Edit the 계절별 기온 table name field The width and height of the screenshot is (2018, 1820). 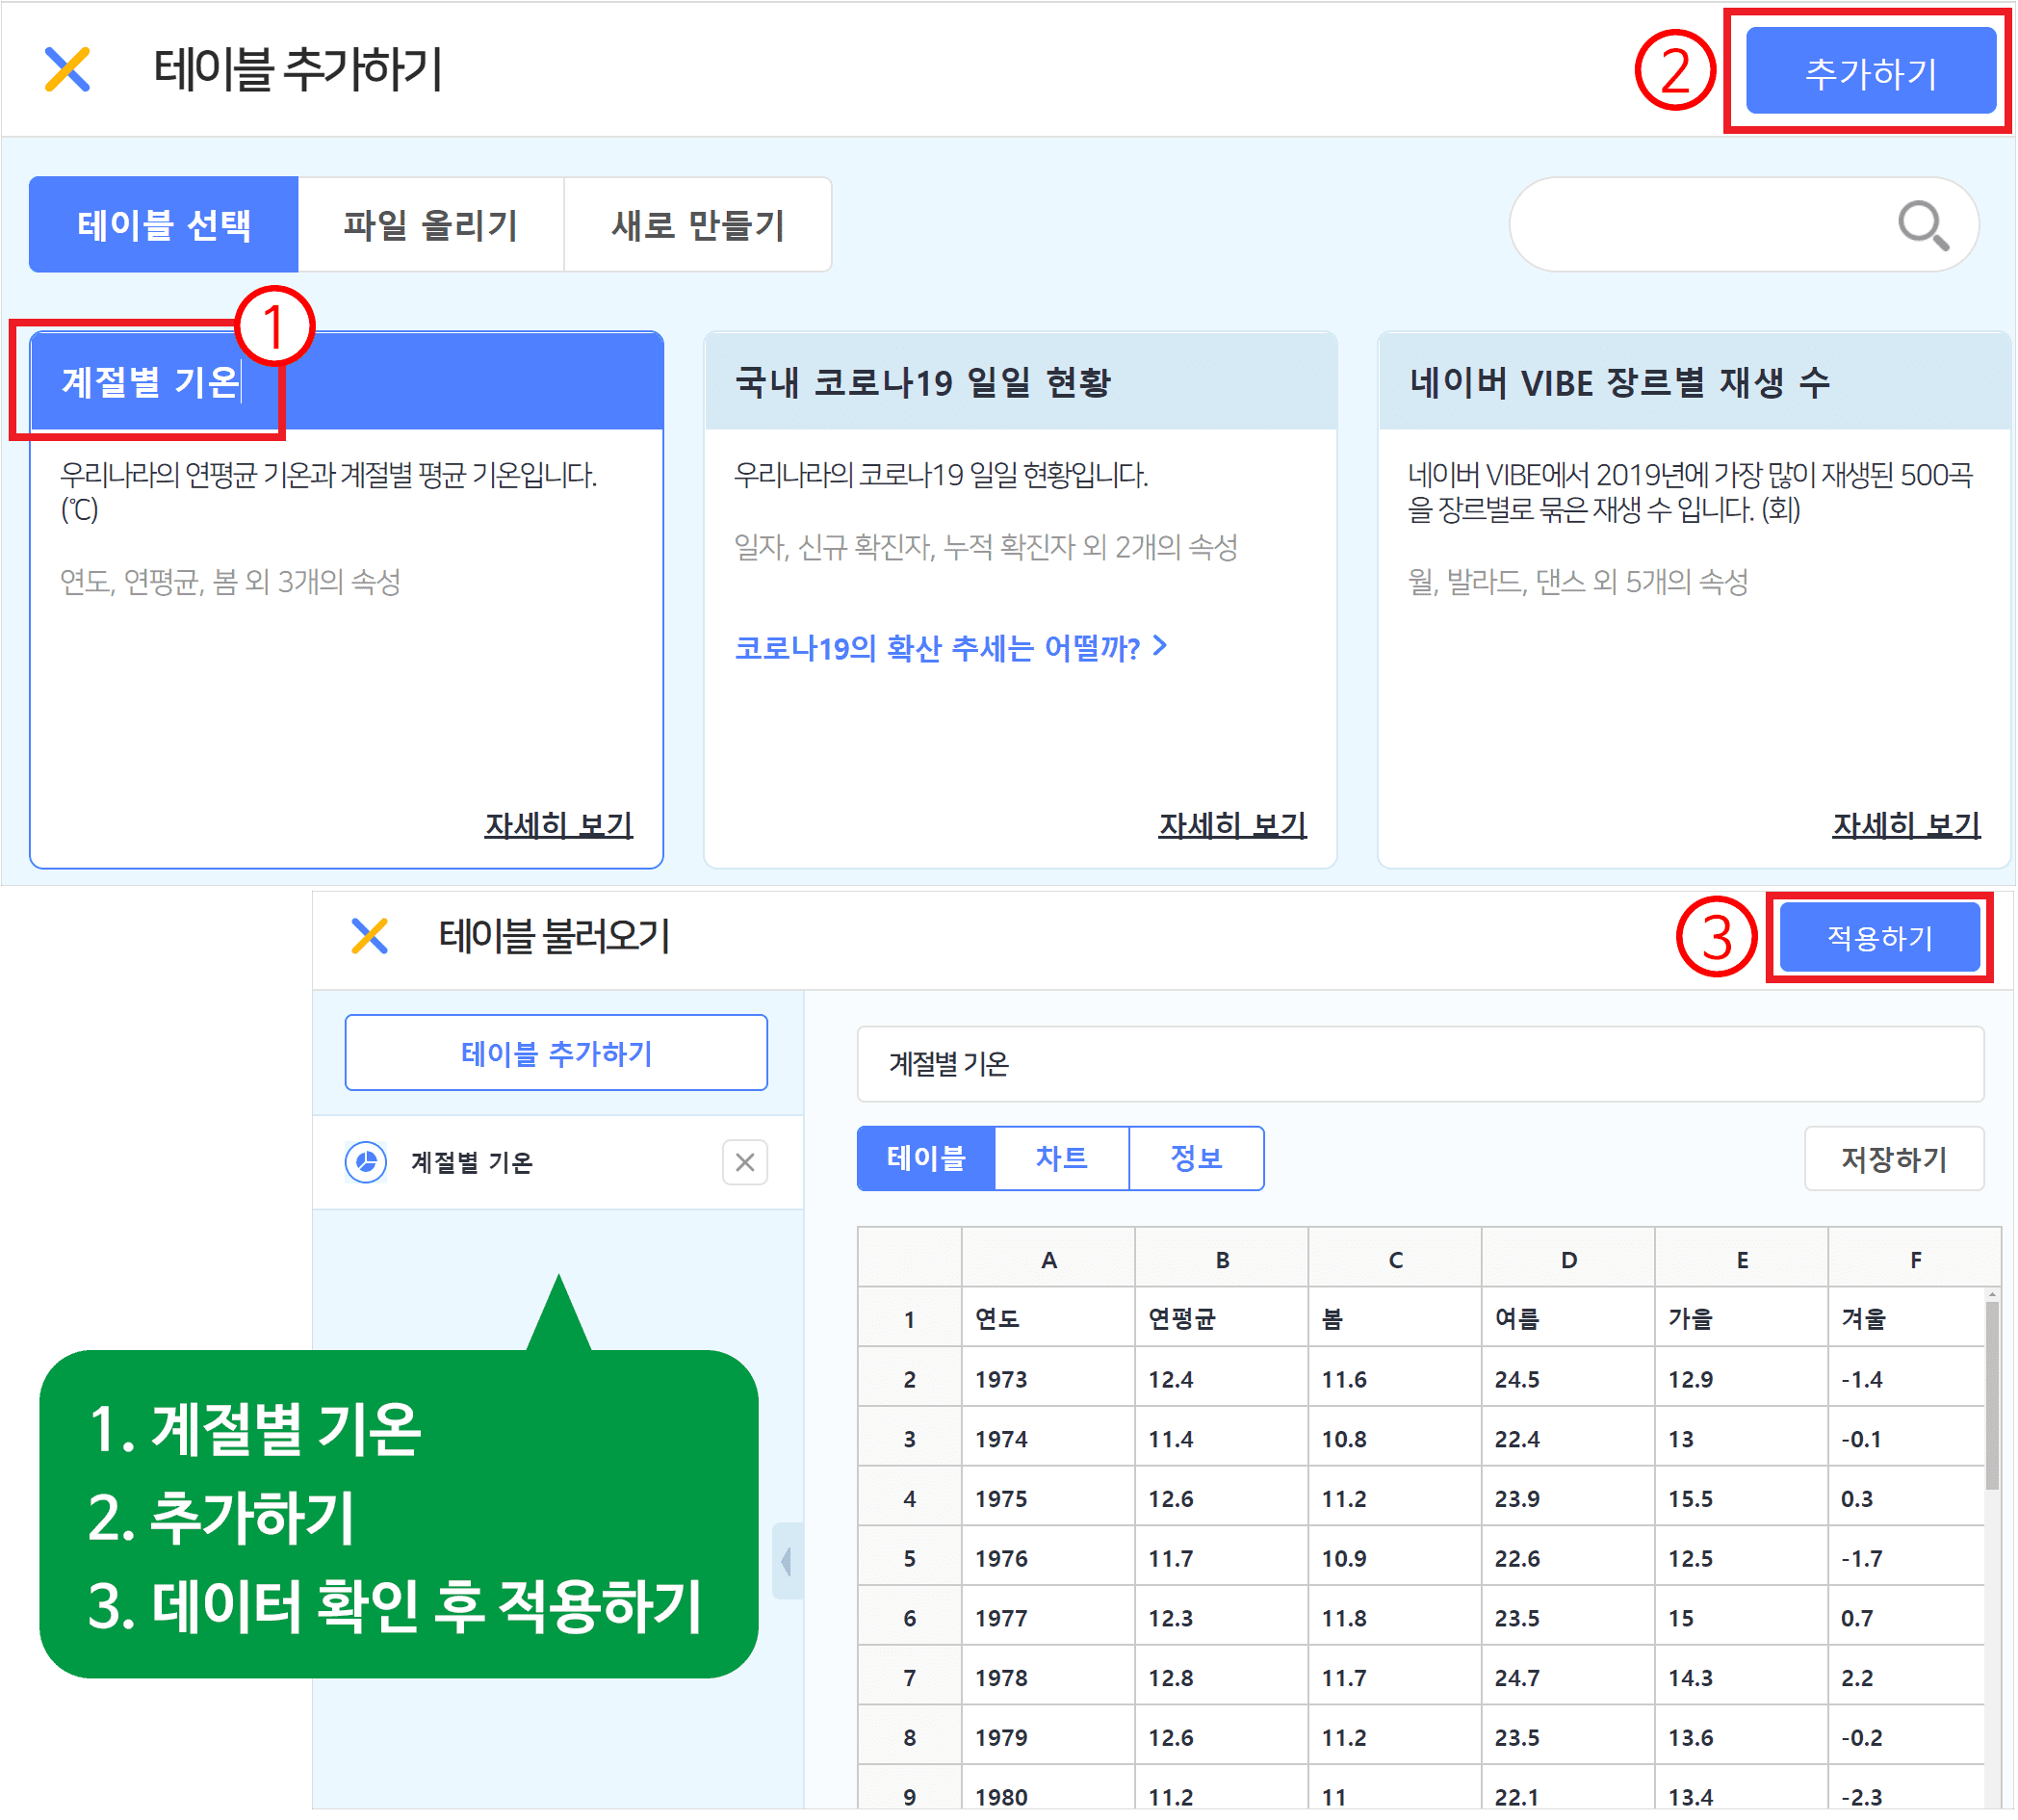coord(1420,1064)
